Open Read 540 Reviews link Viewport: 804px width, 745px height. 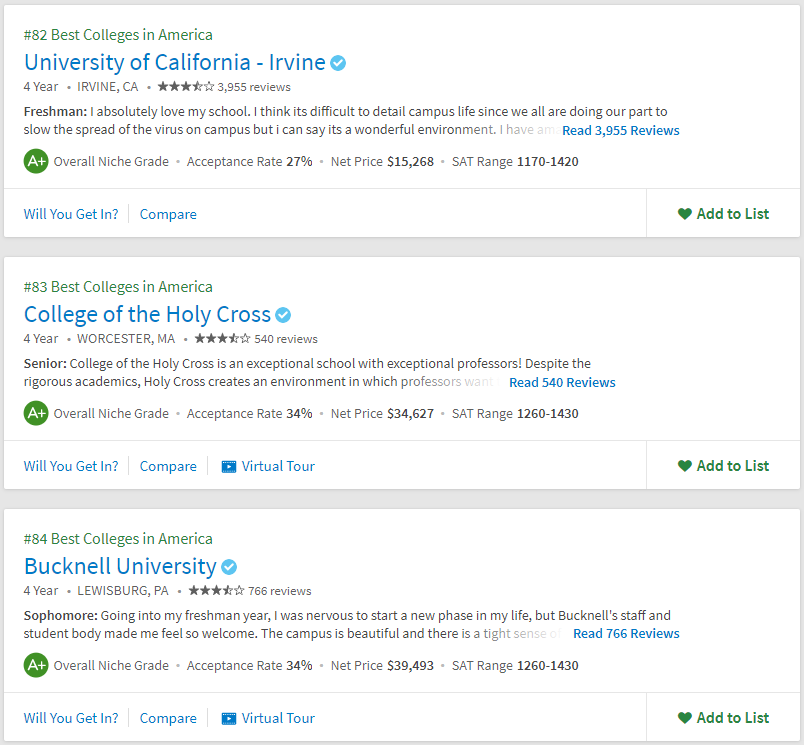(x=562, y=382)
